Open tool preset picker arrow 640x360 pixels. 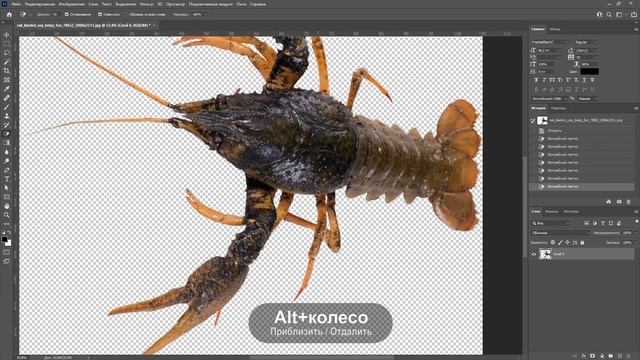(x=29, y=14)
